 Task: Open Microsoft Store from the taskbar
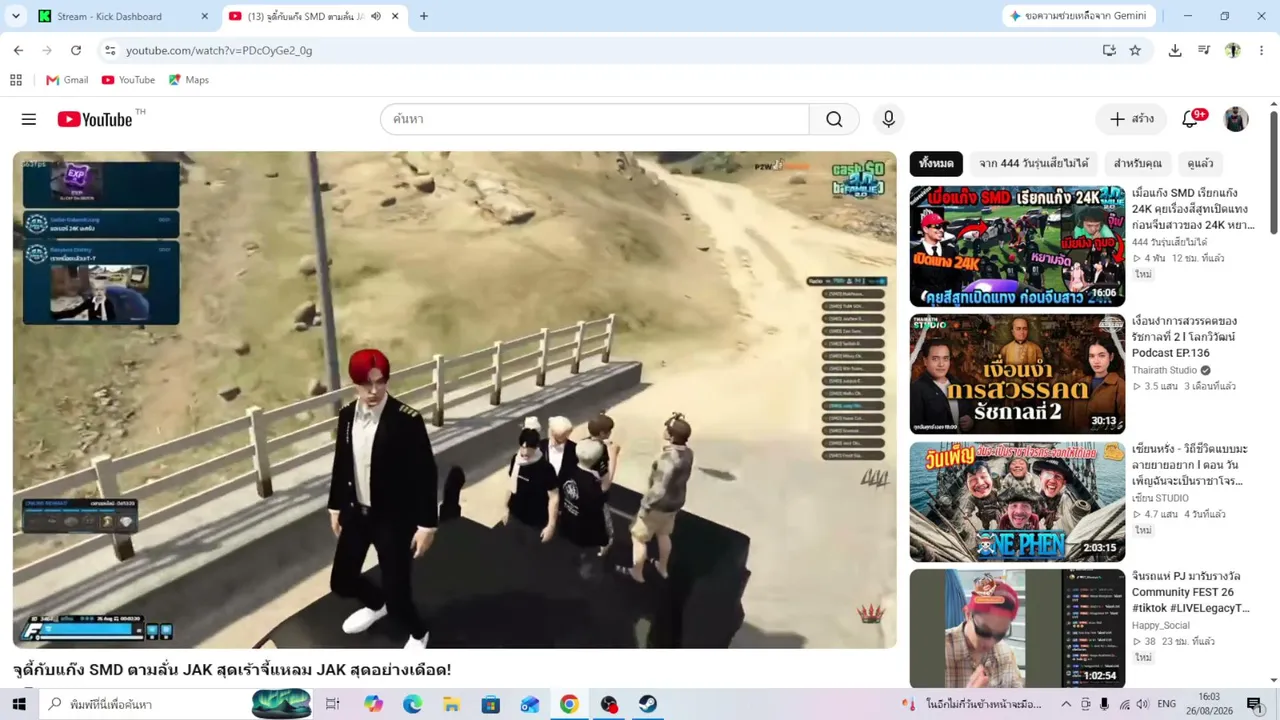coord(490,704)
